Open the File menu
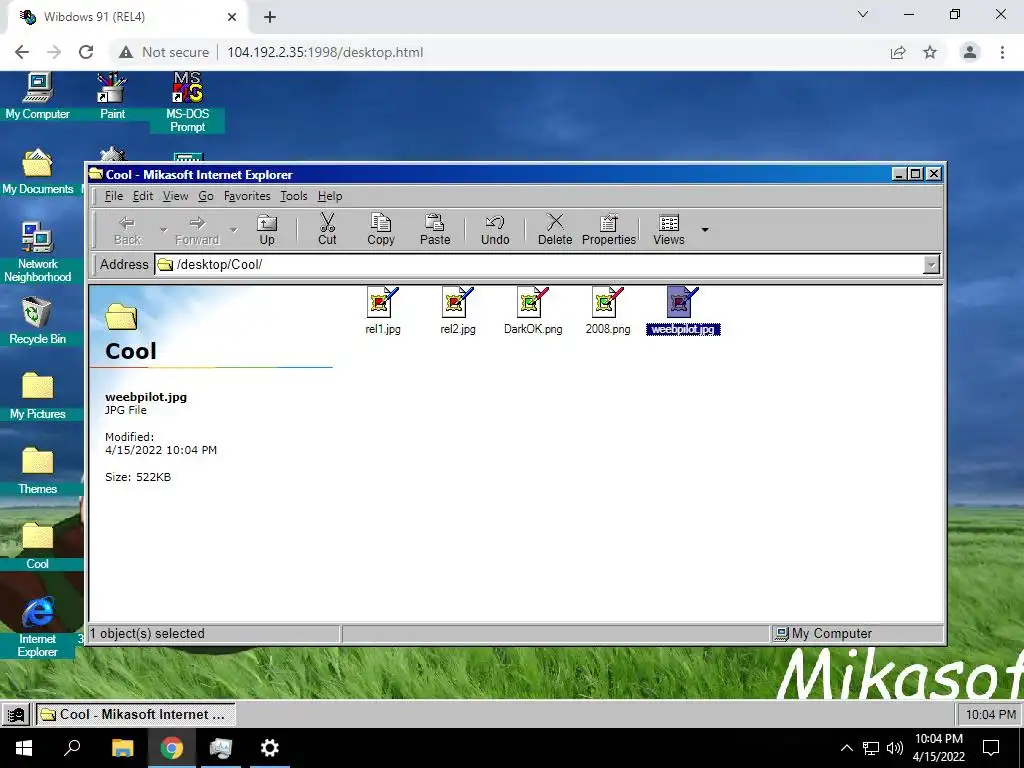The width and height of the screenshot is (1024, 768). pos(114,196)
